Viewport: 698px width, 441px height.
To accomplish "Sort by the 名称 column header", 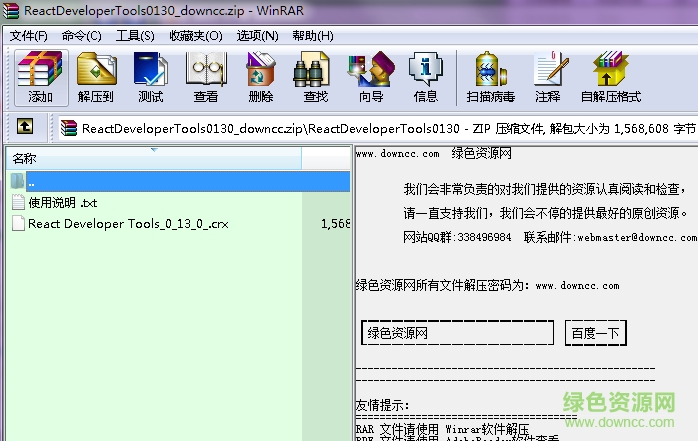I will click(x=154, y=158).
